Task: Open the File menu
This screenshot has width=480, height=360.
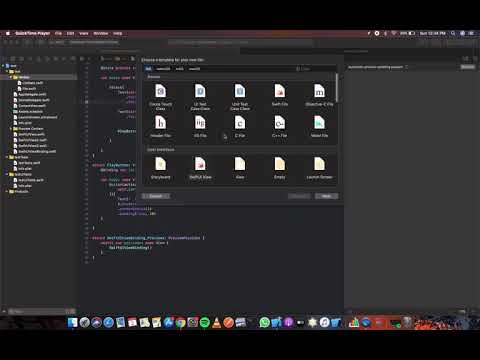Action: pos(58,33)
